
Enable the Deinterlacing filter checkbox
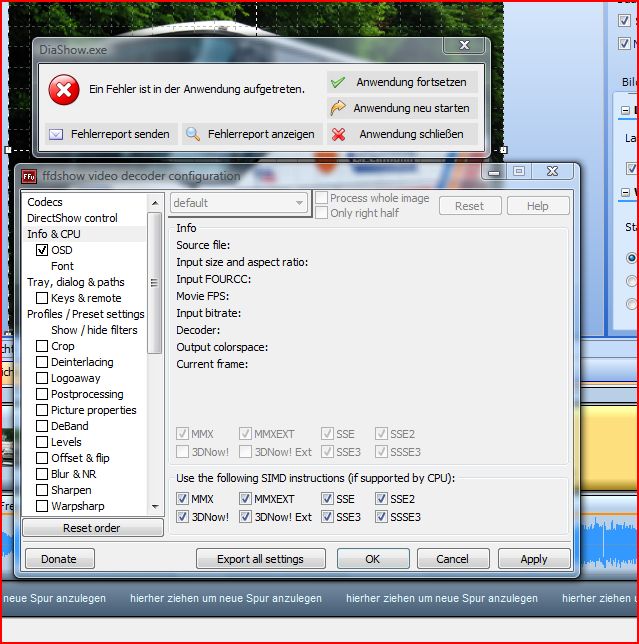click(42, 362)
